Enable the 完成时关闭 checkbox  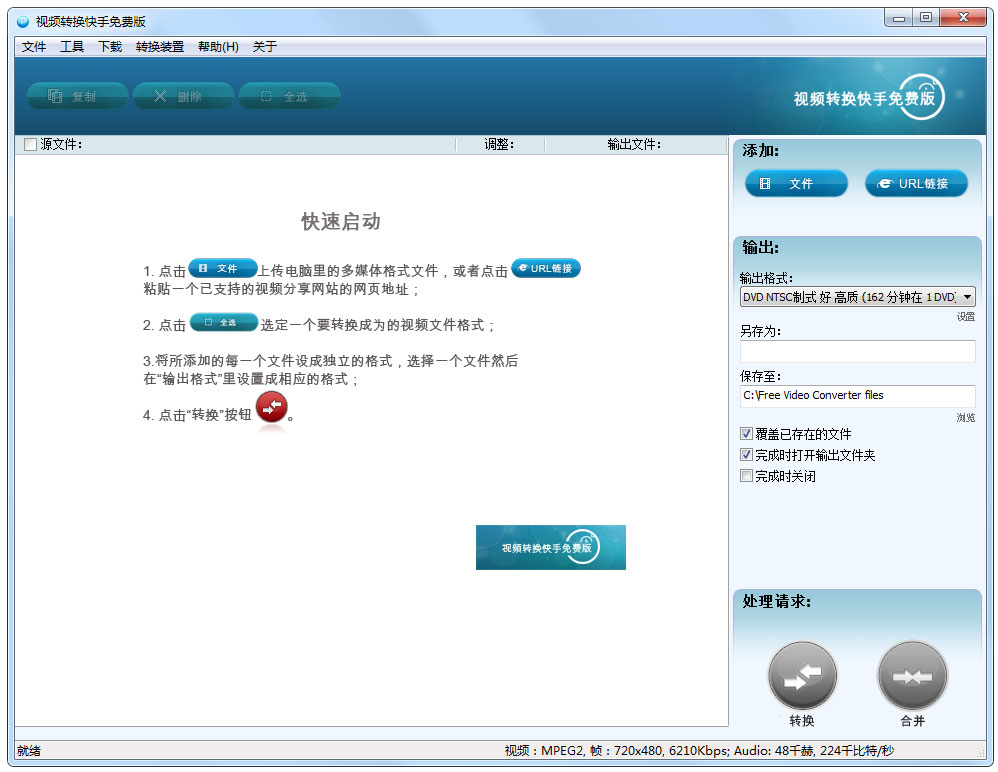tap(746, 476)
